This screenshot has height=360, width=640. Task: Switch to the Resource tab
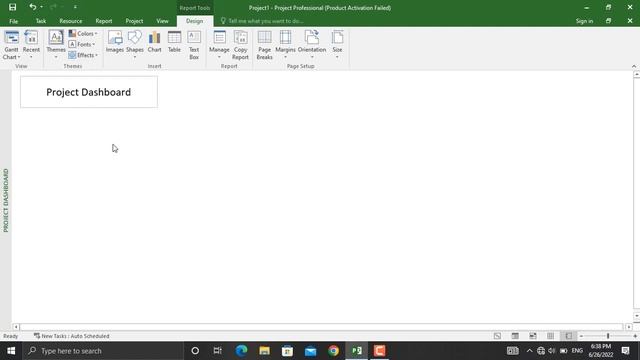coord(71,21)
